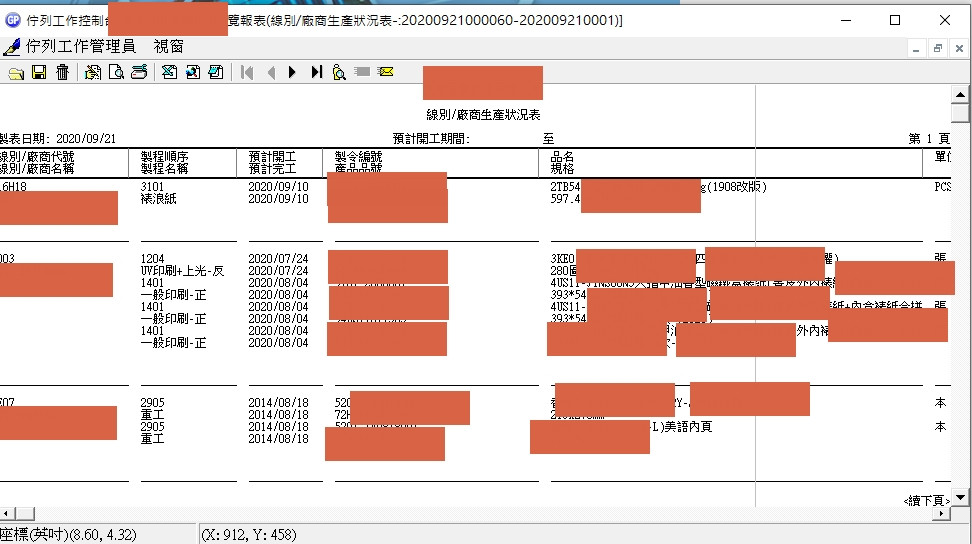Click the 製程順序 column header
Viewport: 972px width, 544px height.
(164, 157)
